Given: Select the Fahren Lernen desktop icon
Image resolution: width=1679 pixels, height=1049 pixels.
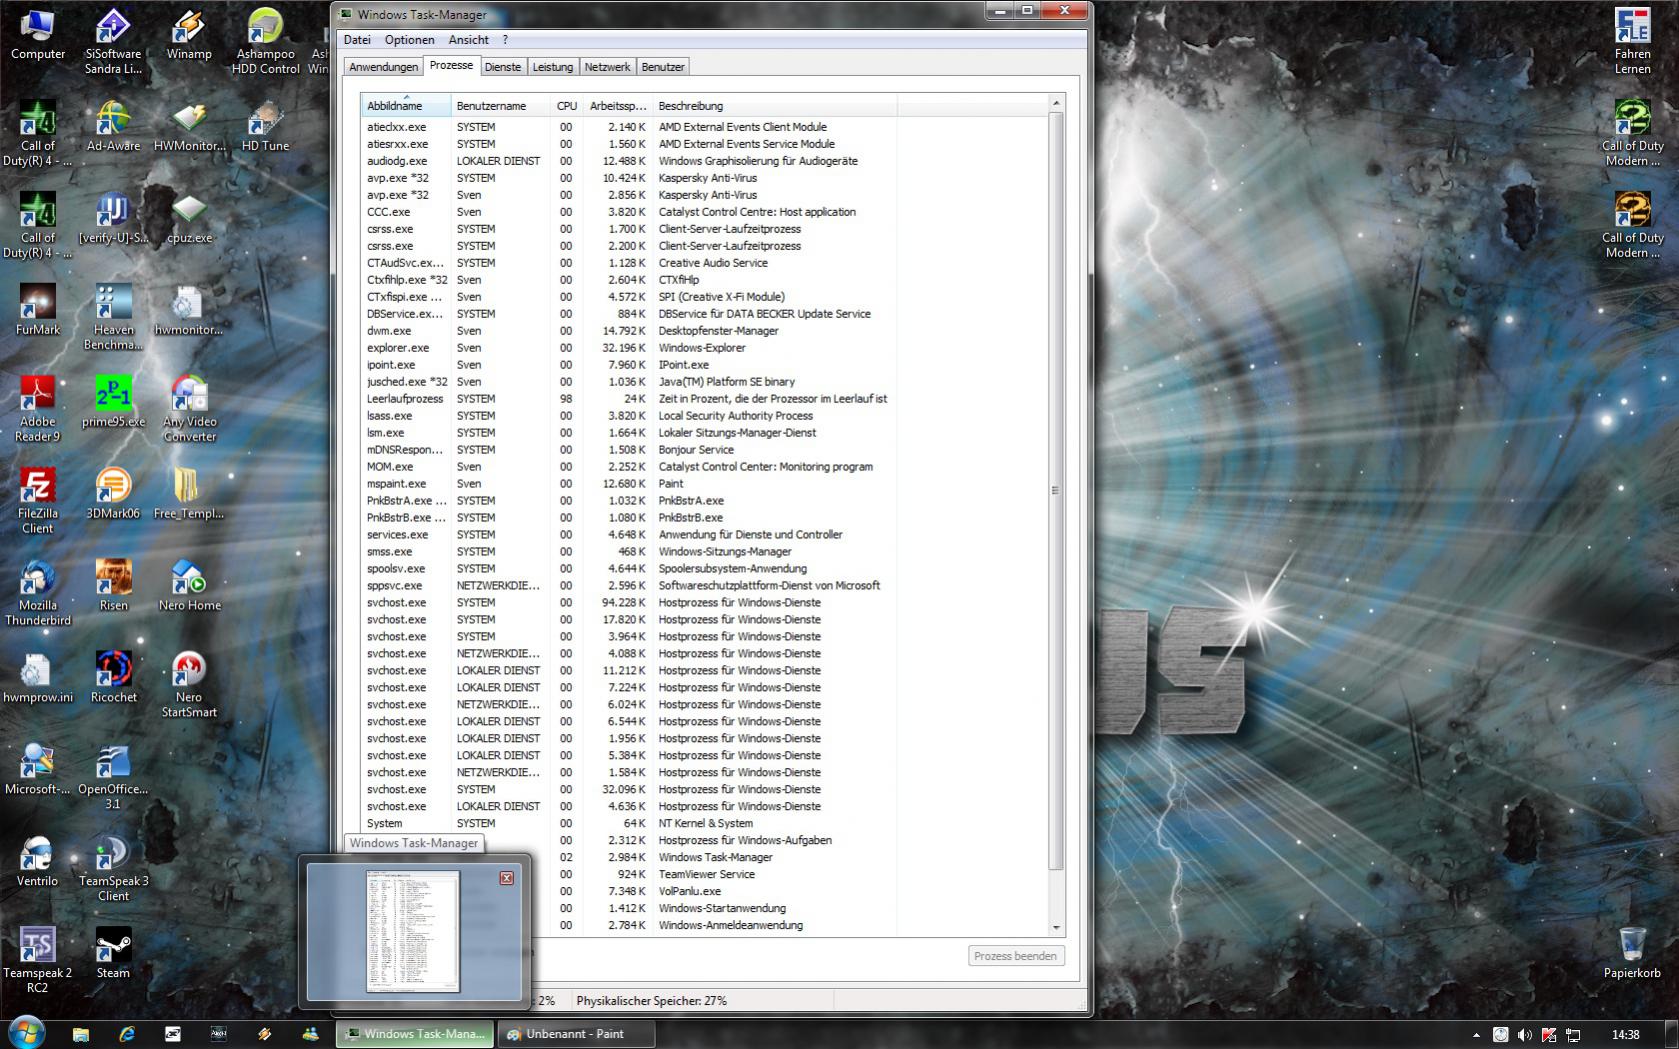Looking at the screenshot, I should tap(1632, 42).
